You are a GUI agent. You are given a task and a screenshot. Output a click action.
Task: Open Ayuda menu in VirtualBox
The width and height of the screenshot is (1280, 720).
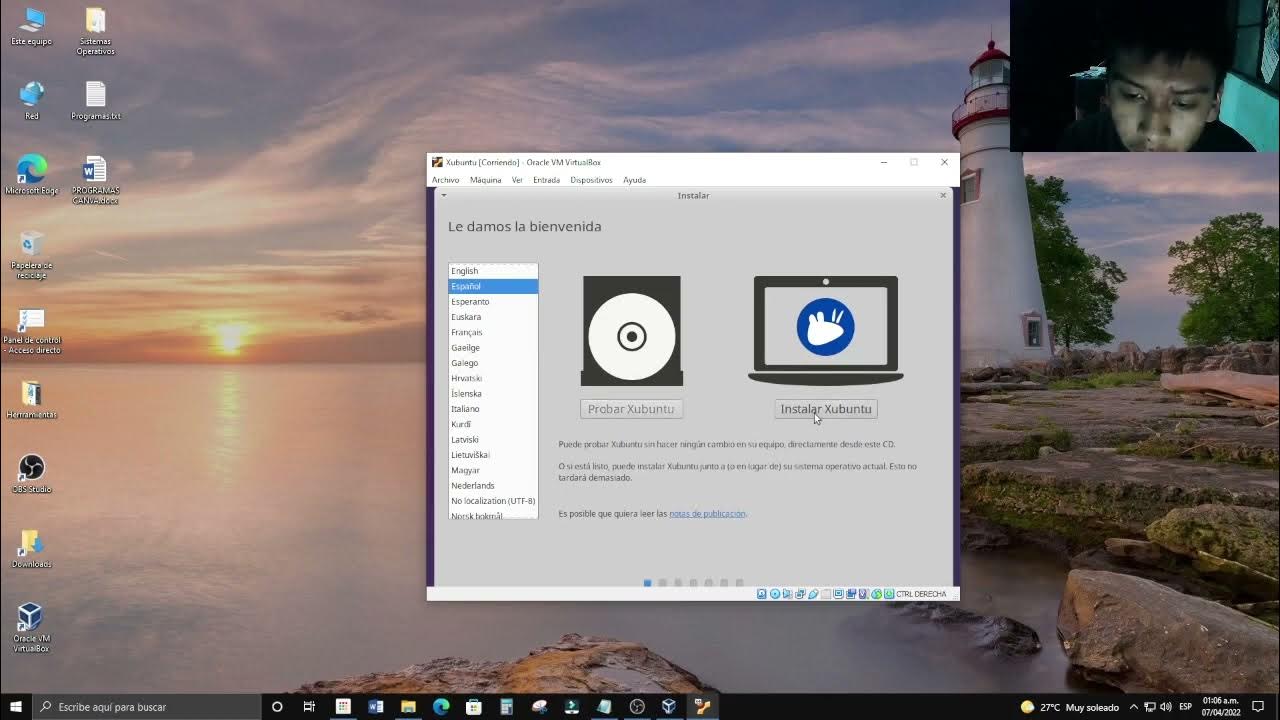pyautogui.click(x=634, y=180)
